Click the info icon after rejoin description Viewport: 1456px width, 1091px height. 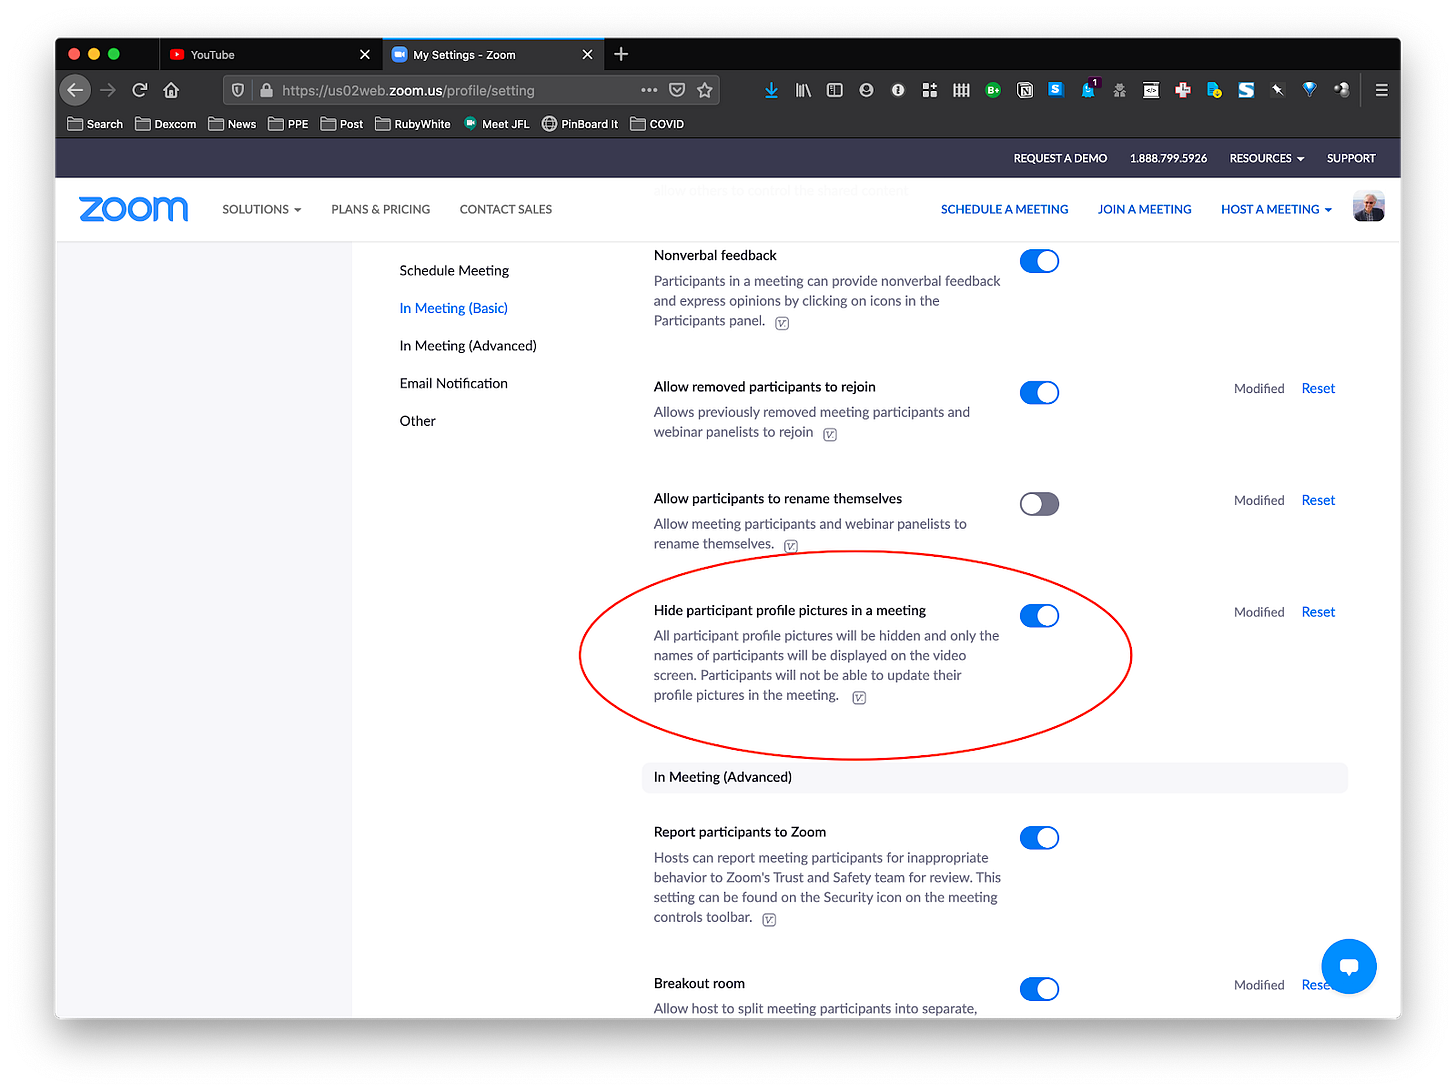tap(830, 434)
